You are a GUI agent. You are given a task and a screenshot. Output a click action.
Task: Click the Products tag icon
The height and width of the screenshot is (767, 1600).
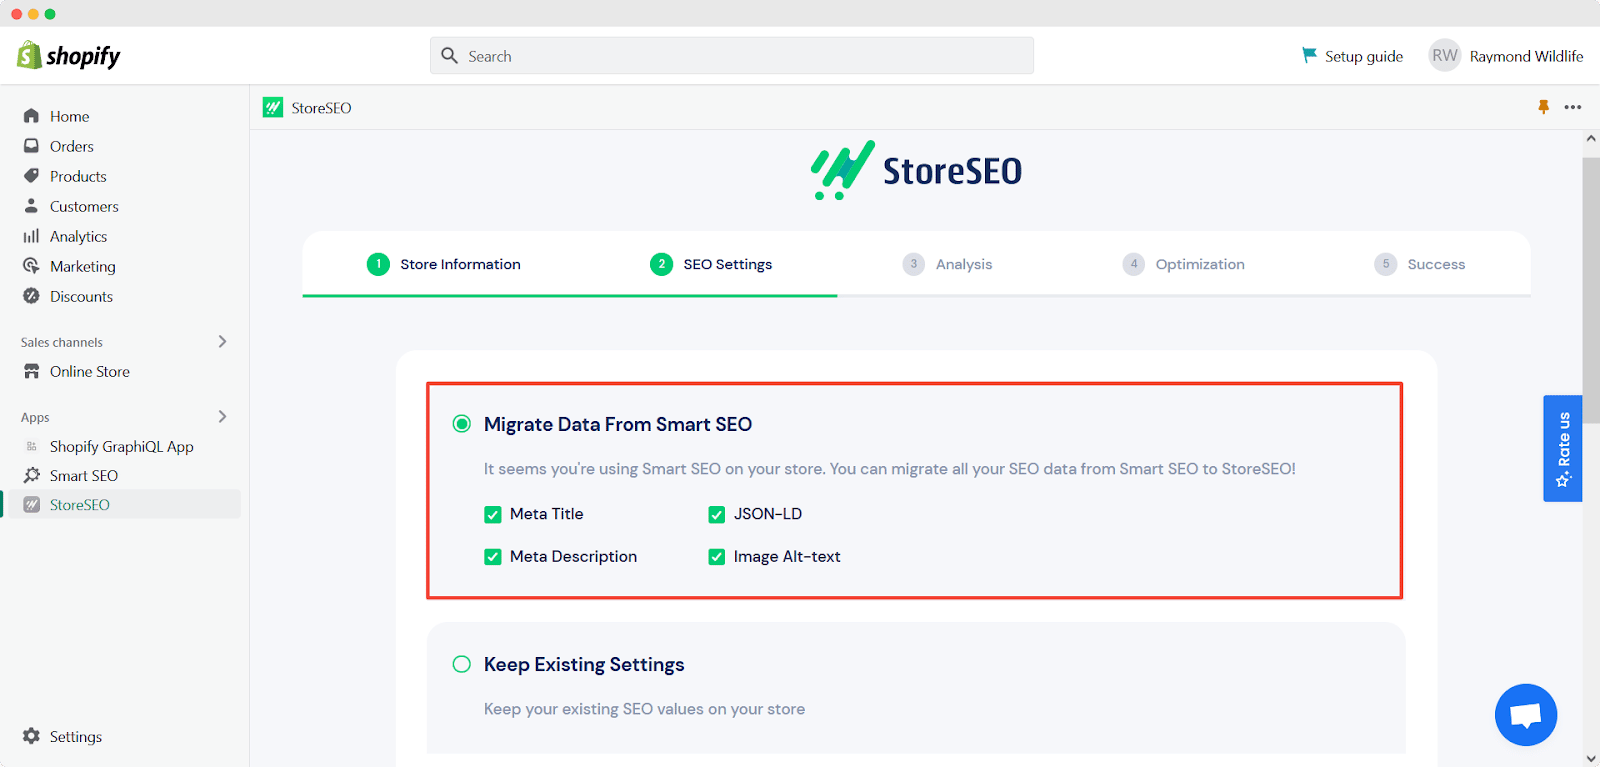[x=31, y=176]
